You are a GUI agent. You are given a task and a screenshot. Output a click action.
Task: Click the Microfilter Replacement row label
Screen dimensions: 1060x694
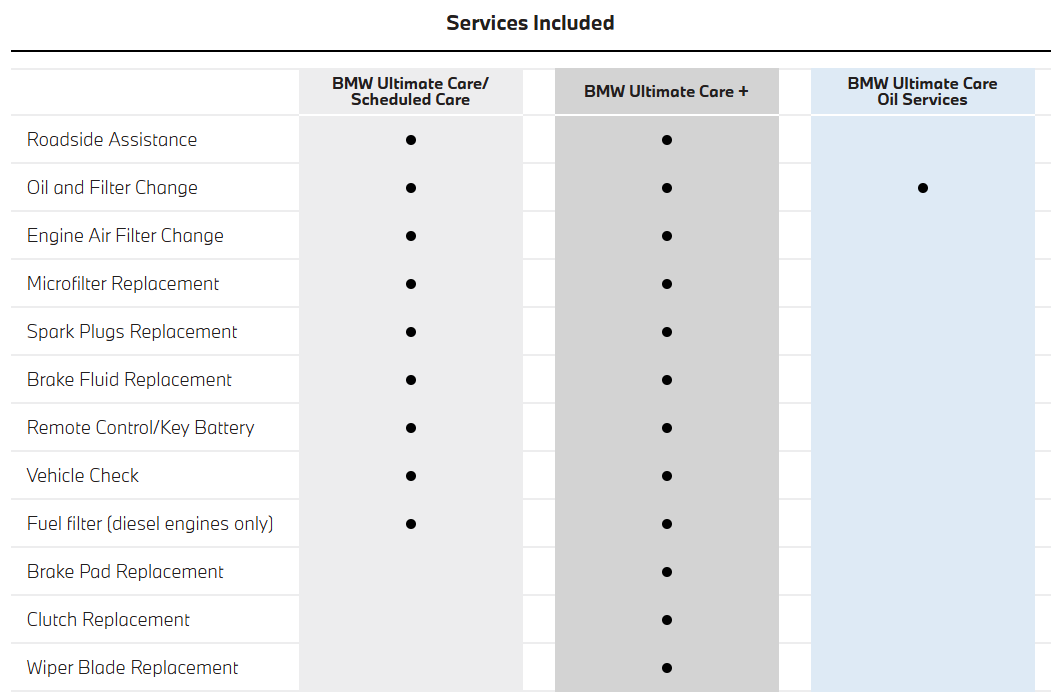123,284
